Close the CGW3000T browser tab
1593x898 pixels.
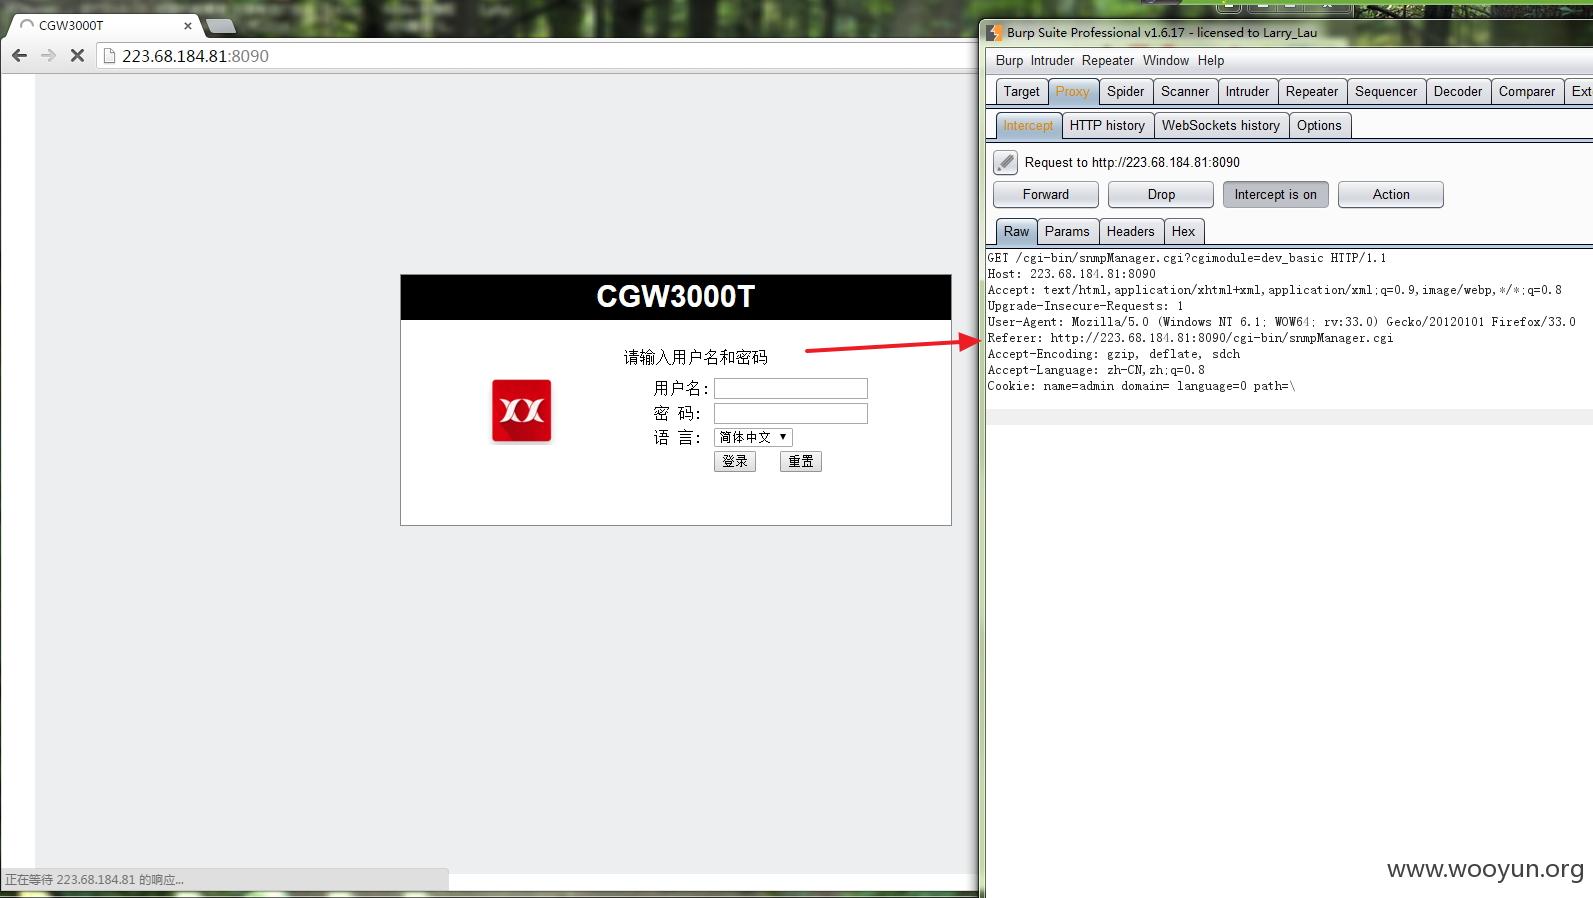pos(187,26)
